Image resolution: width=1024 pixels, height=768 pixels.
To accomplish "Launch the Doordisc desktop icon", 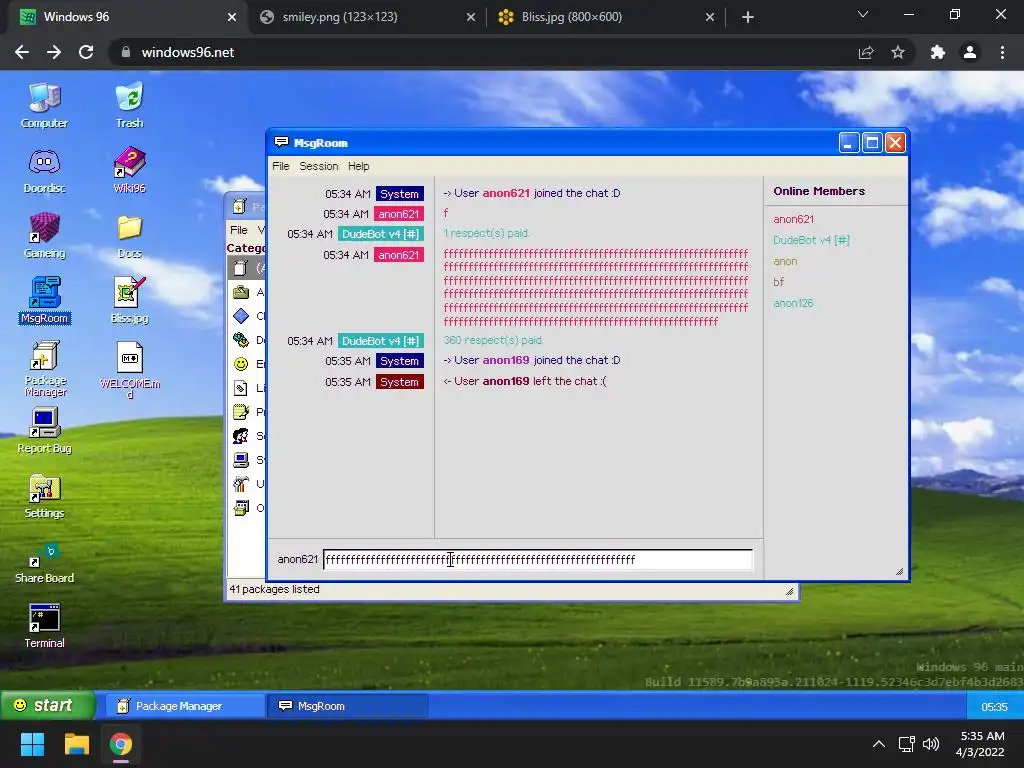I will tap(44, 170).
